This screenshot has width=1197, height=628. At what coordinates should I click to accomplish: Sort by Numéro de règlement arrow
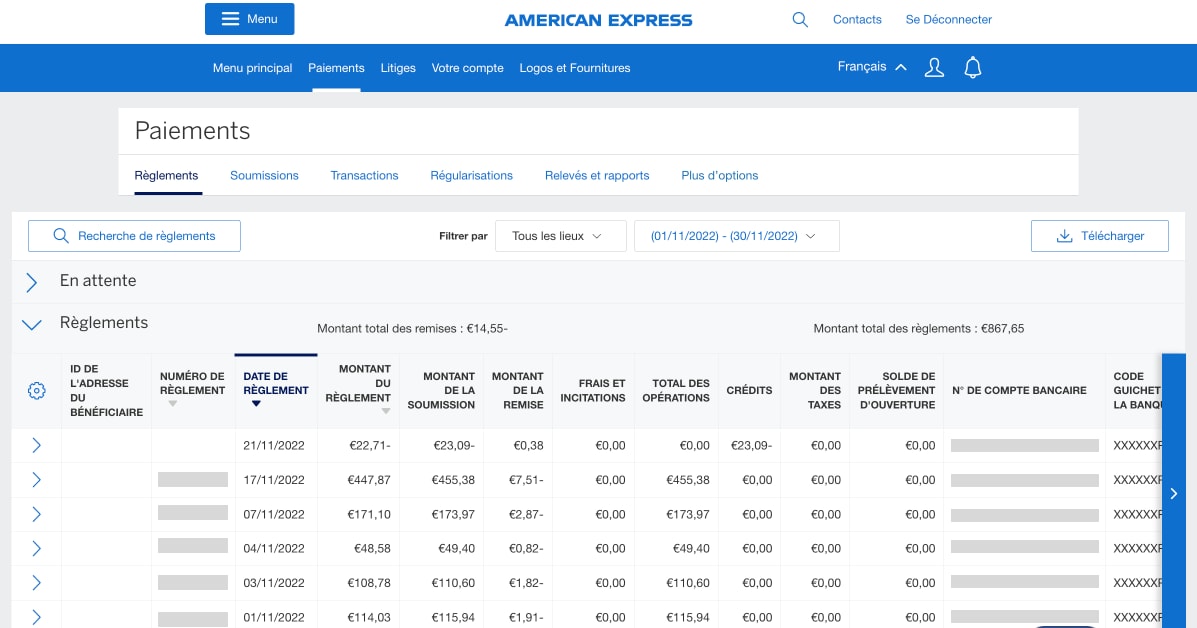173,404
